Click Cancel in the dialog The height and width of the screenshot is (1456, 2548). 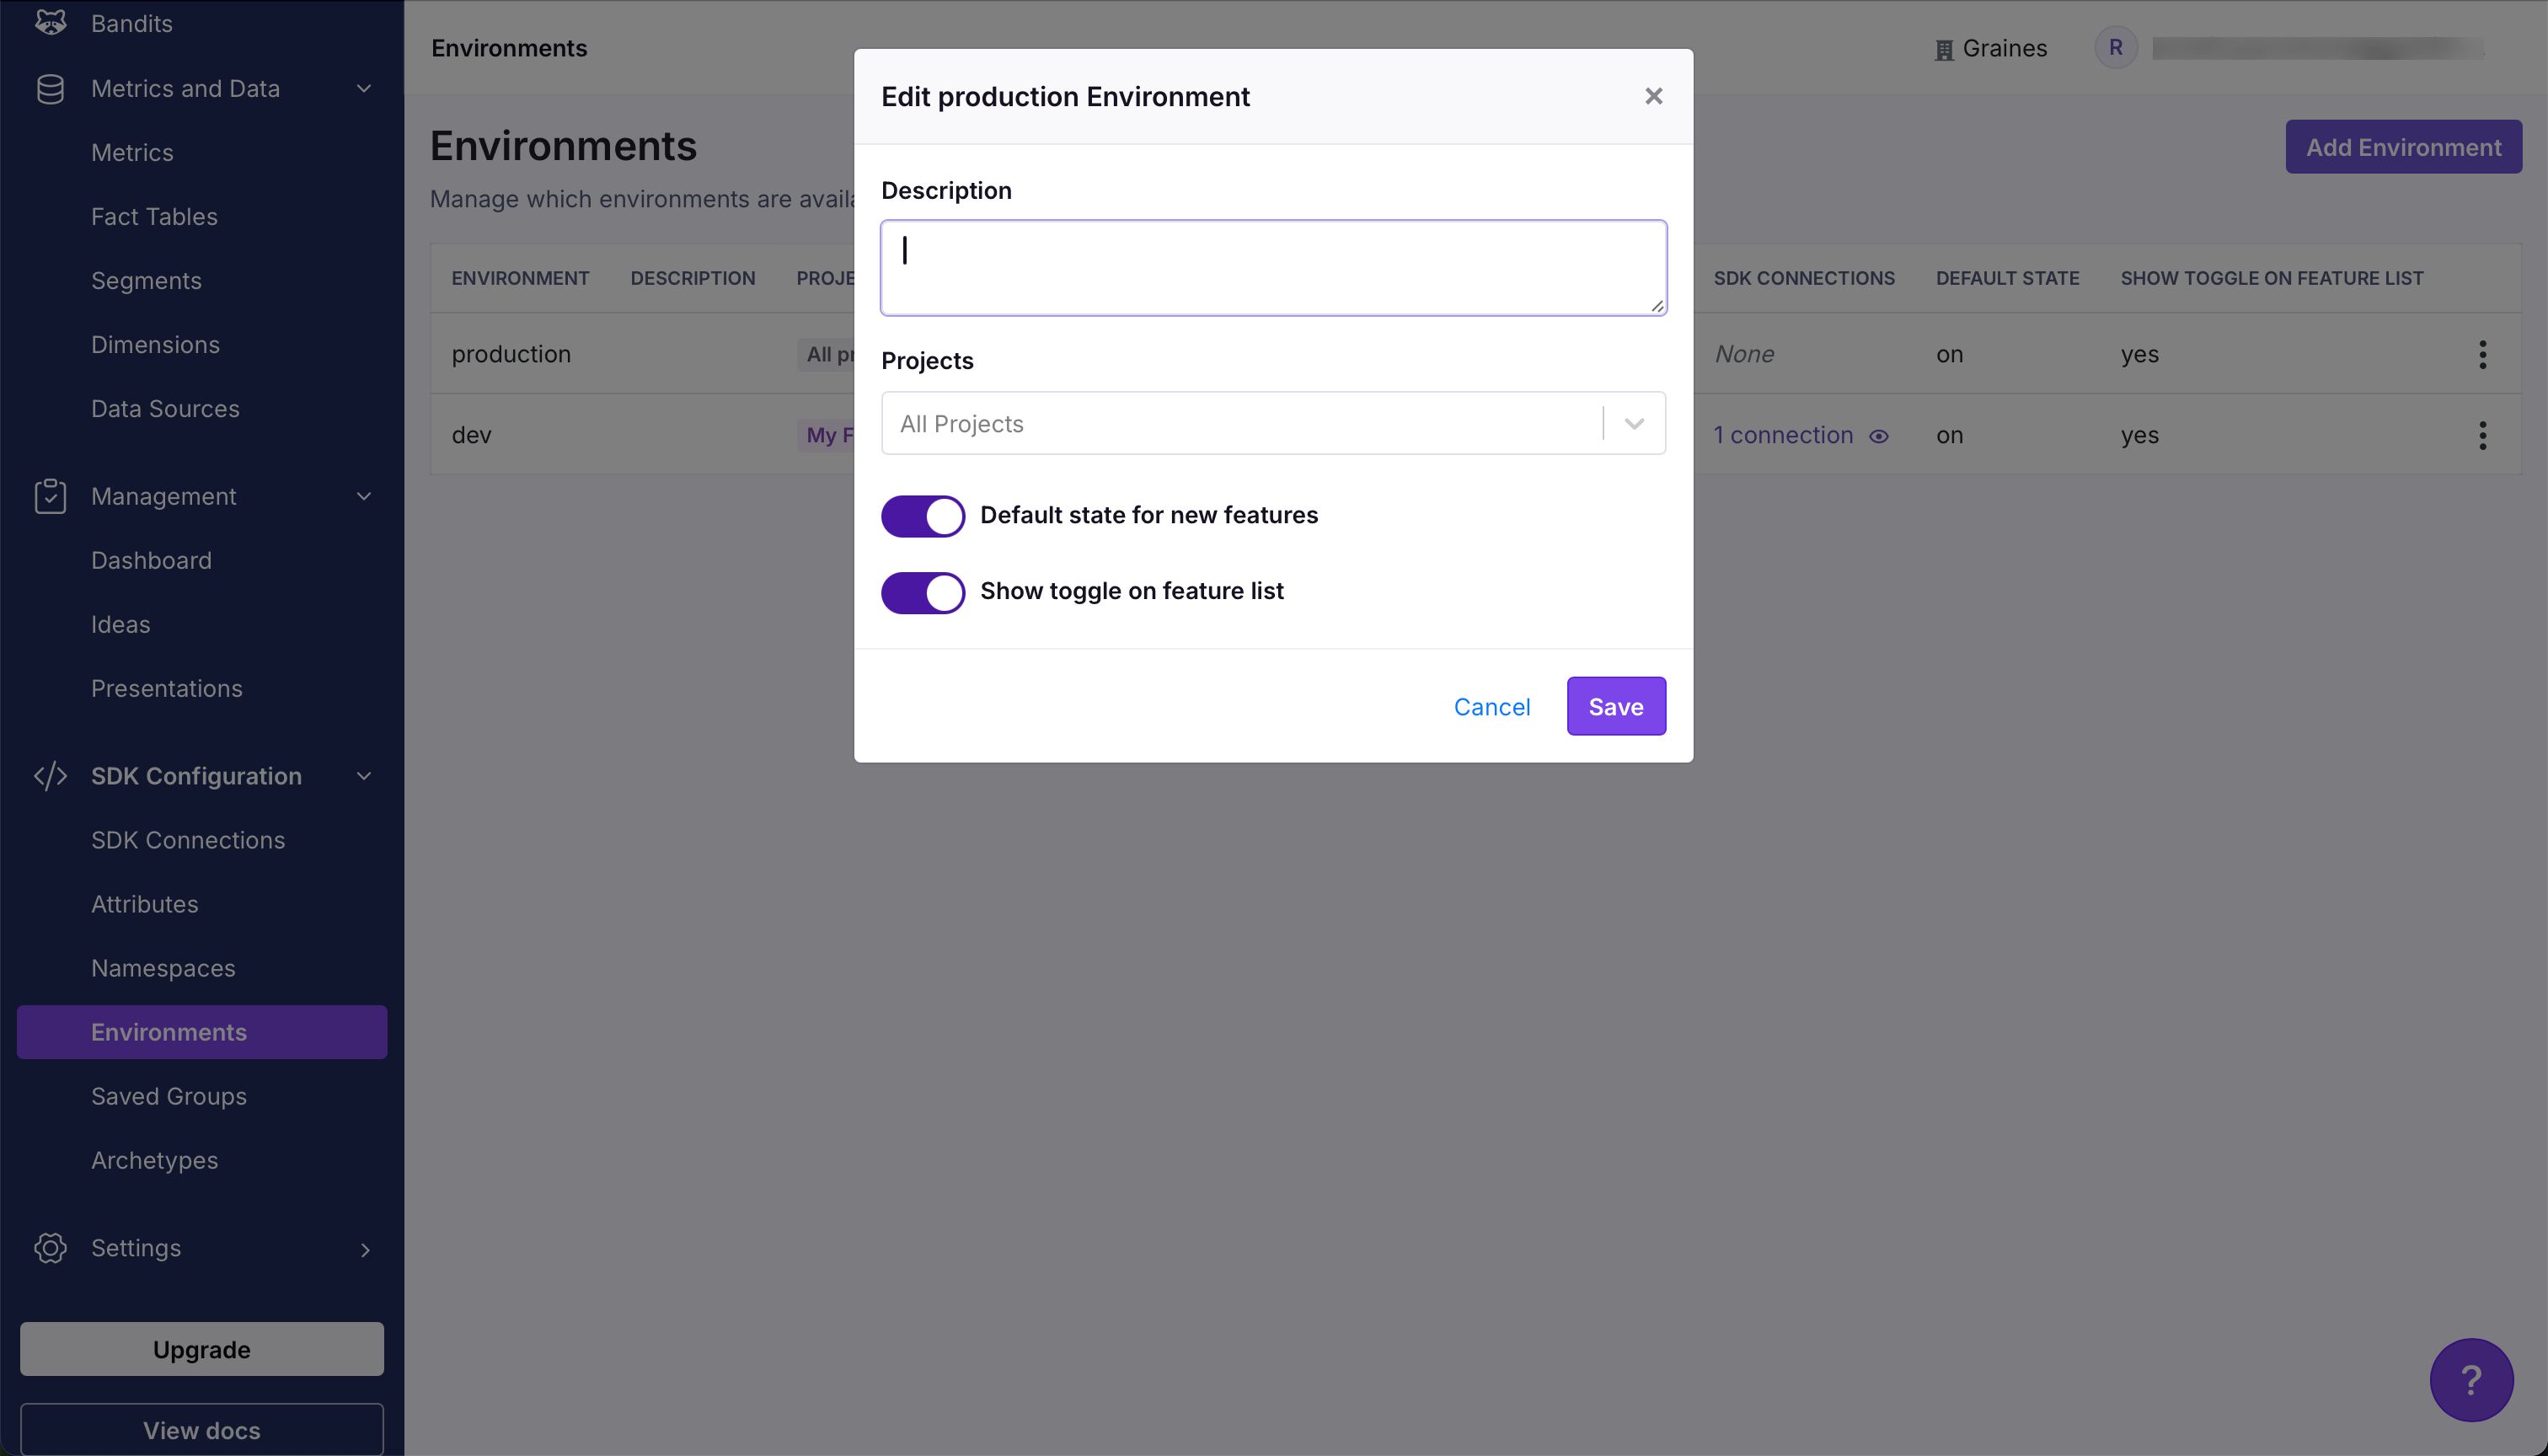click(1491, 707)
